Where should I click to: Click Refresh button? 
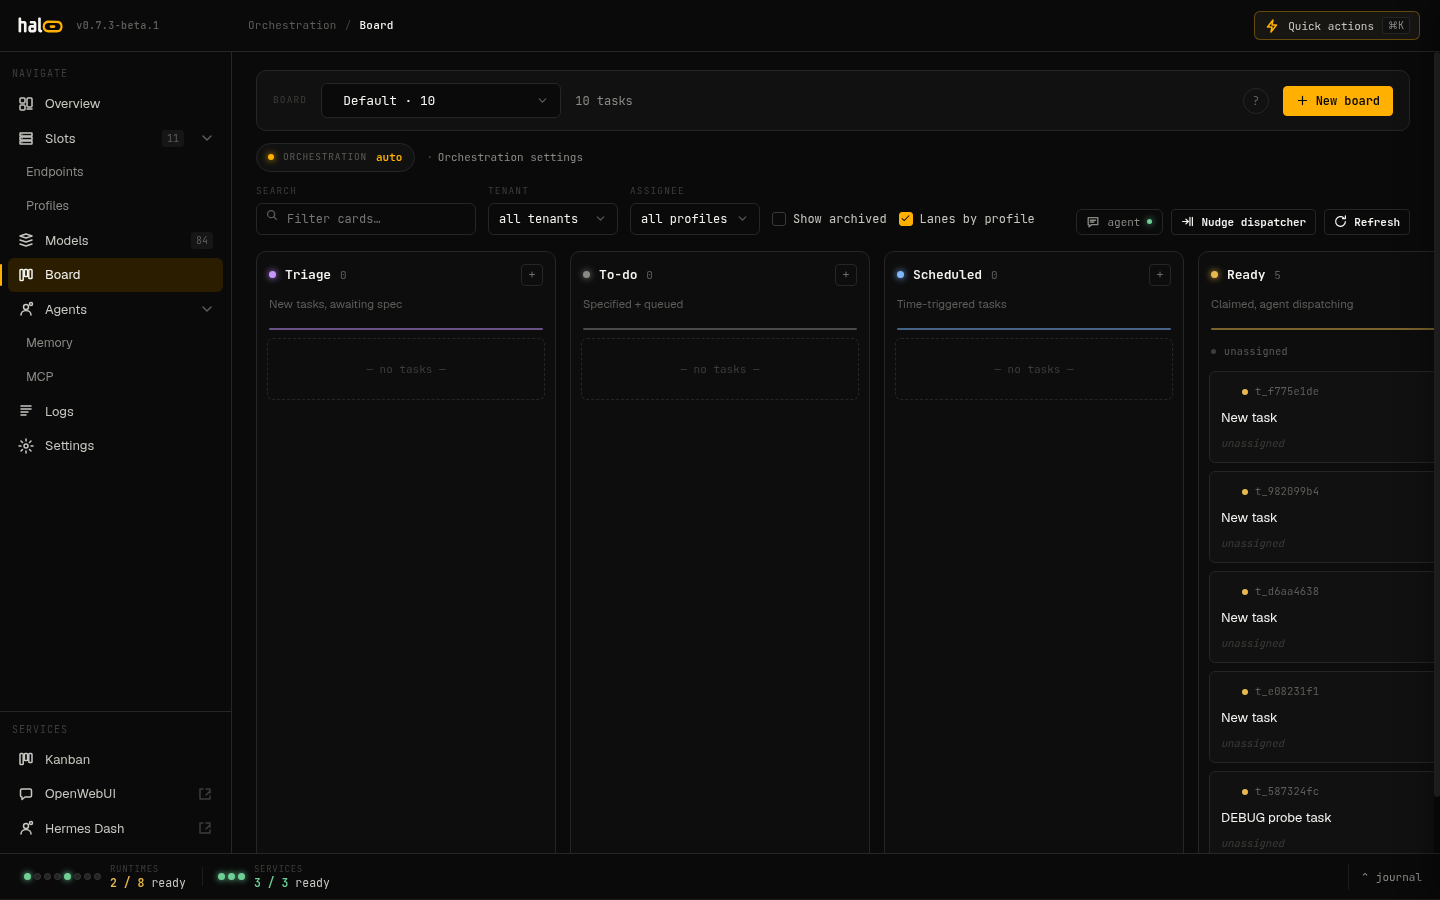1367,222
